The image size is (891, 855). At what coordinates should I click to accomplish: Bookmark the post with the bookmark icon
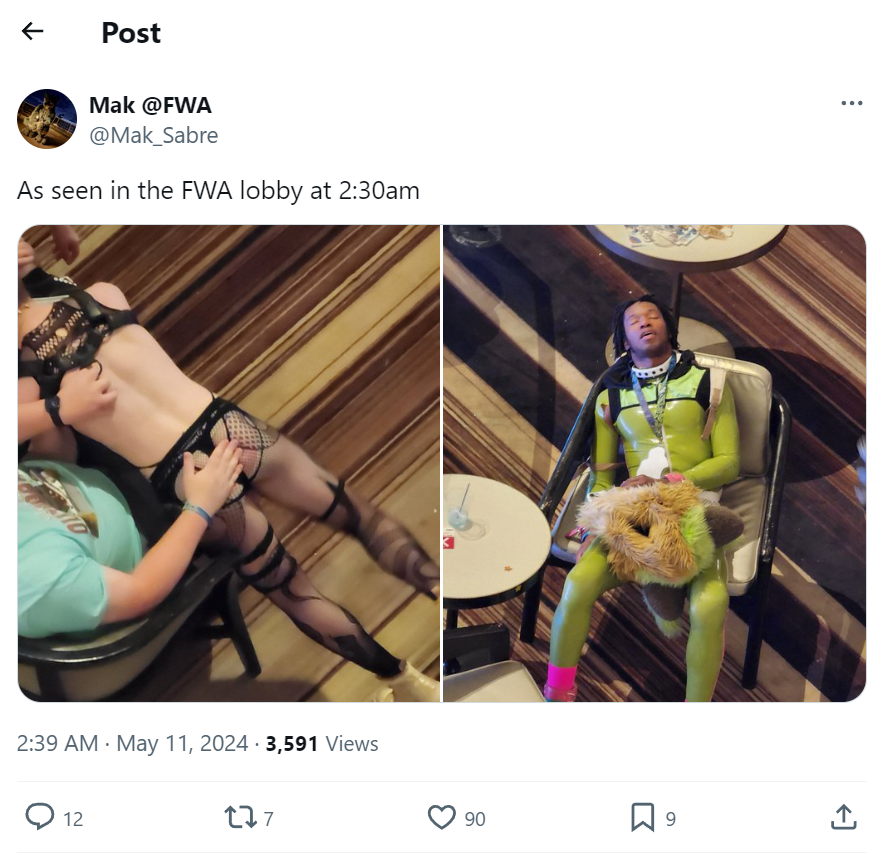pyautogui.click(x=643, y=818)
